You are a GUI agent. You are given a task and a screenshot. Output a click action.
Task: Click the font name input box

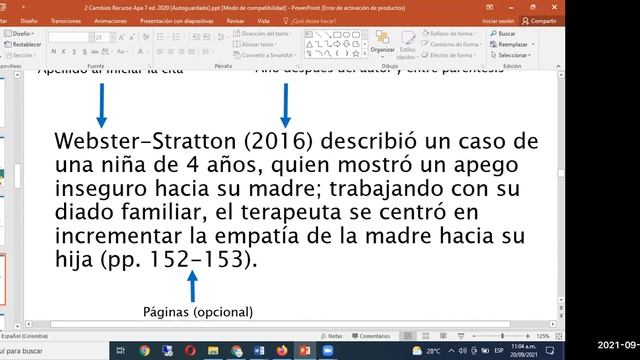68,38
